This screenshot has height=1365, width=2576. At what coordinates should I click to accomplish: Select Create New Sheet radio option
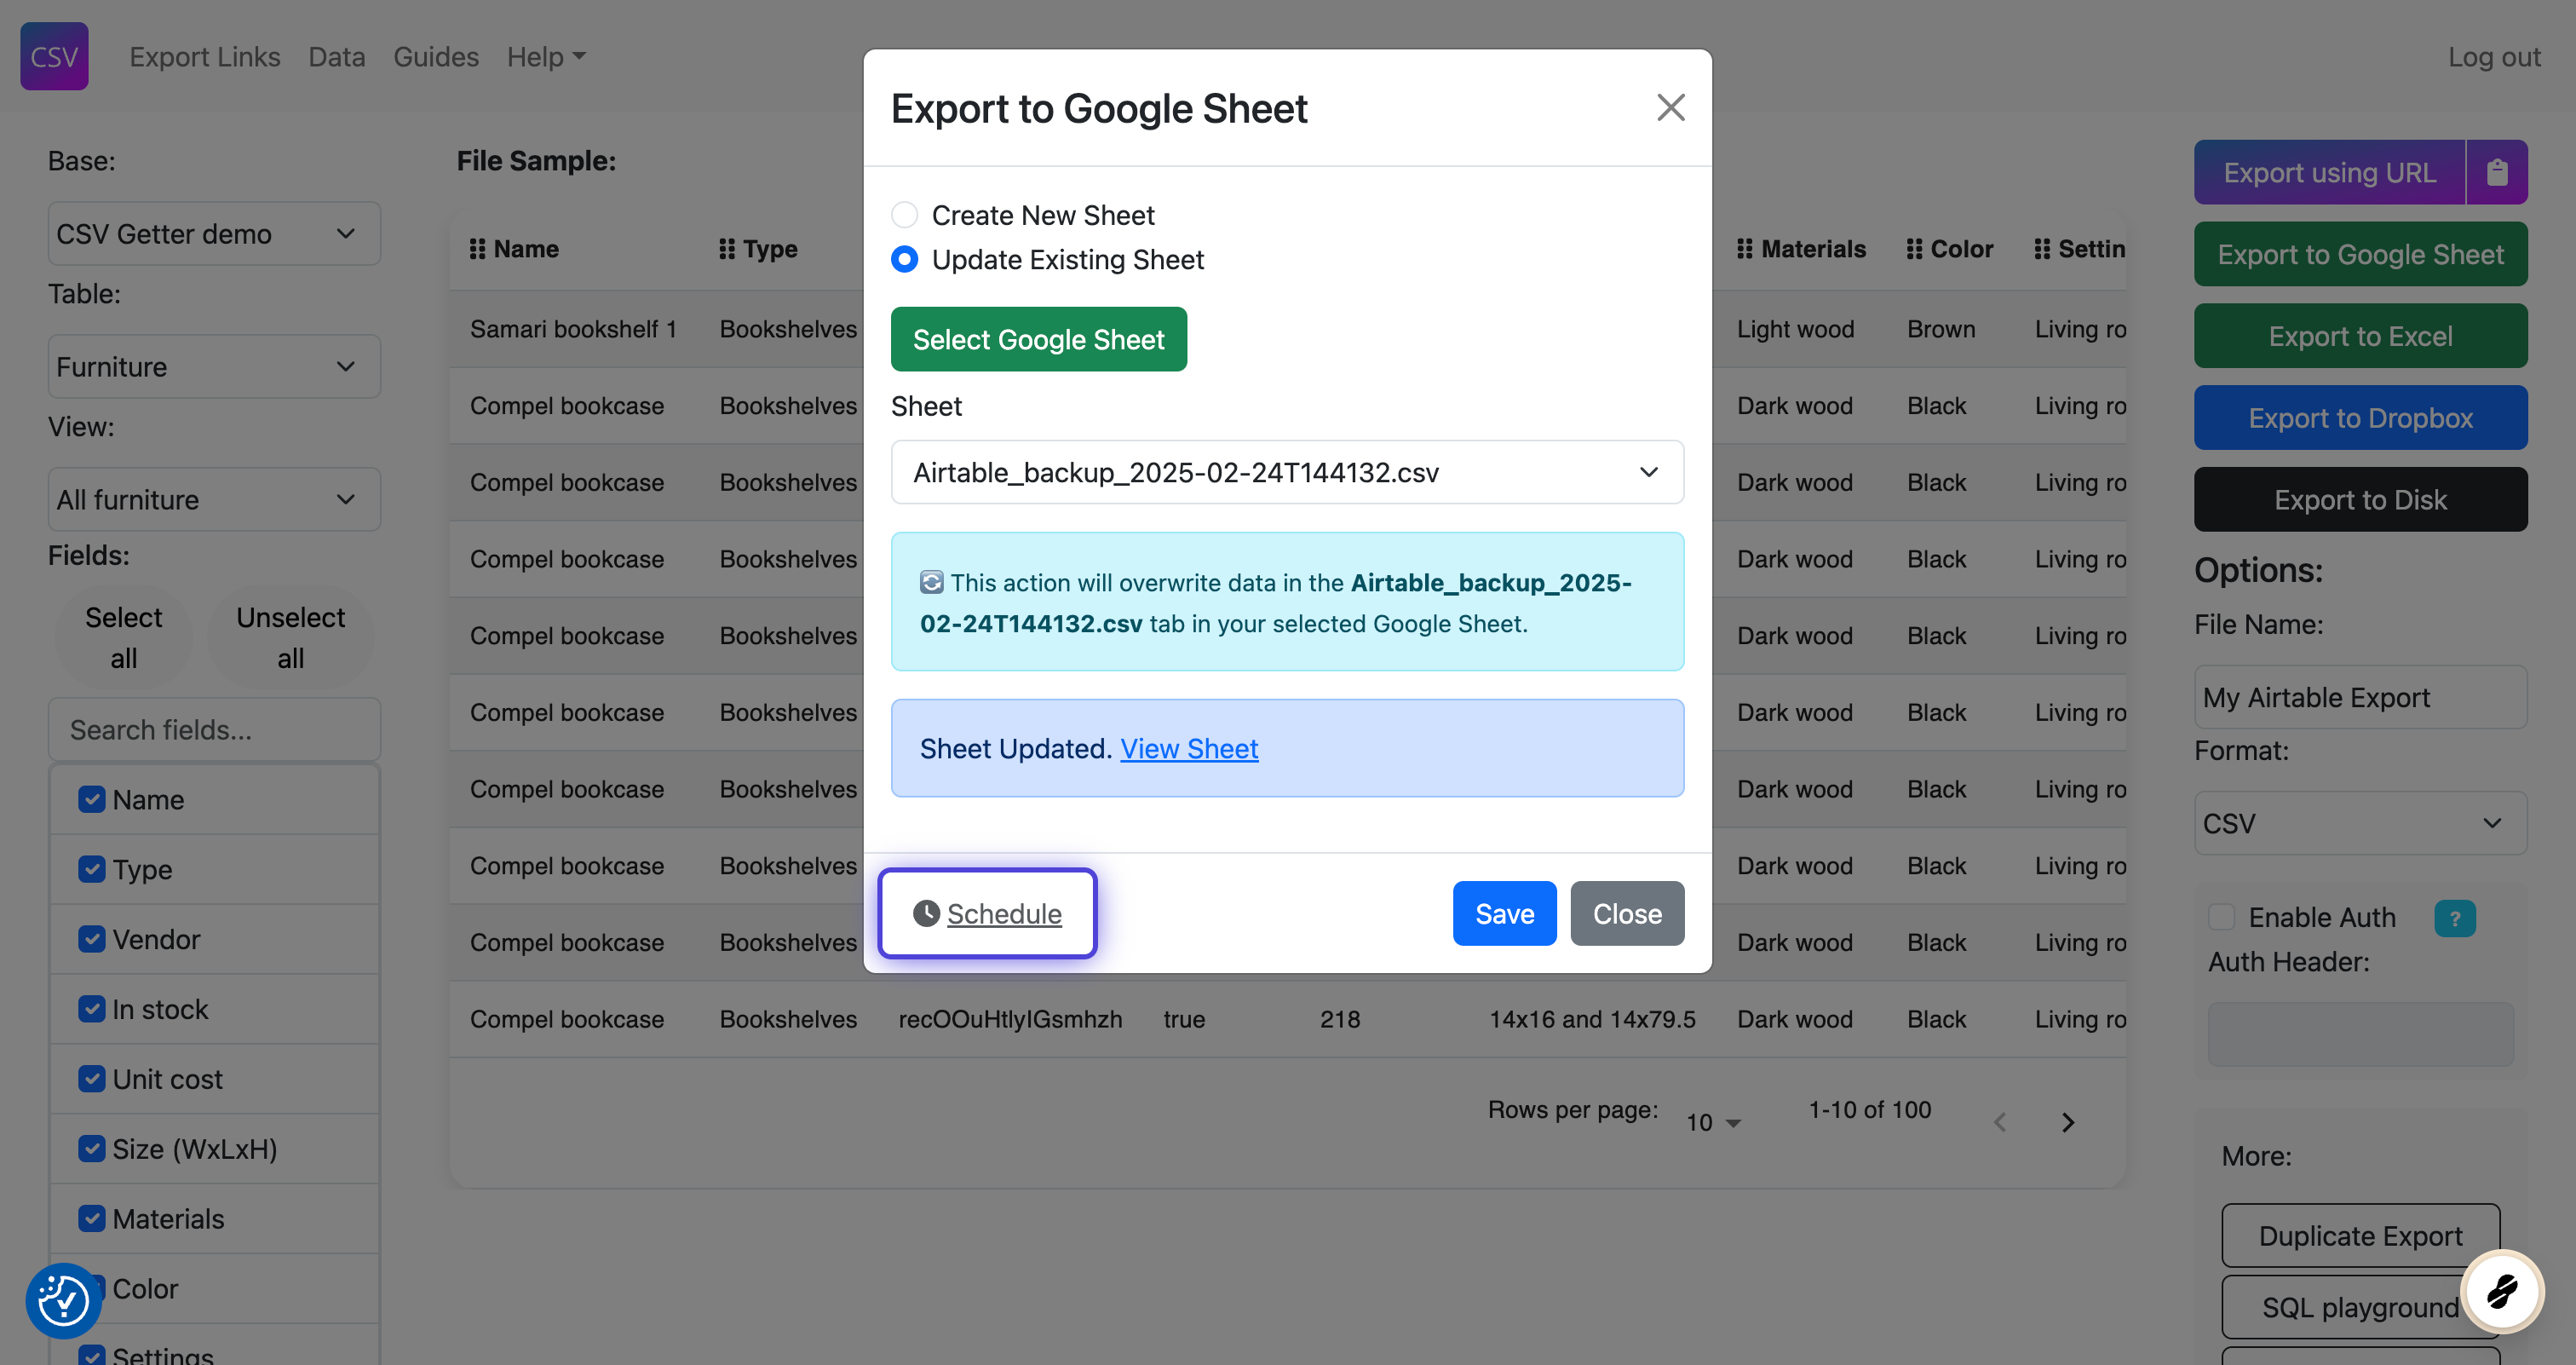tap(904, 215)
